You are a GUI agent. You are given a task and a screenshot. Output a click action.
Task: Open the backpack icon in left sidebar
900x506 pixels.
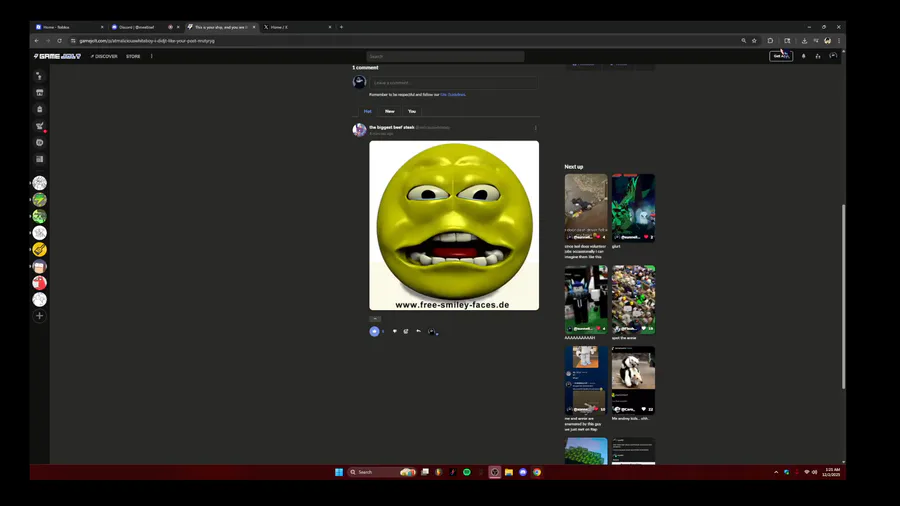pos(40,109)
